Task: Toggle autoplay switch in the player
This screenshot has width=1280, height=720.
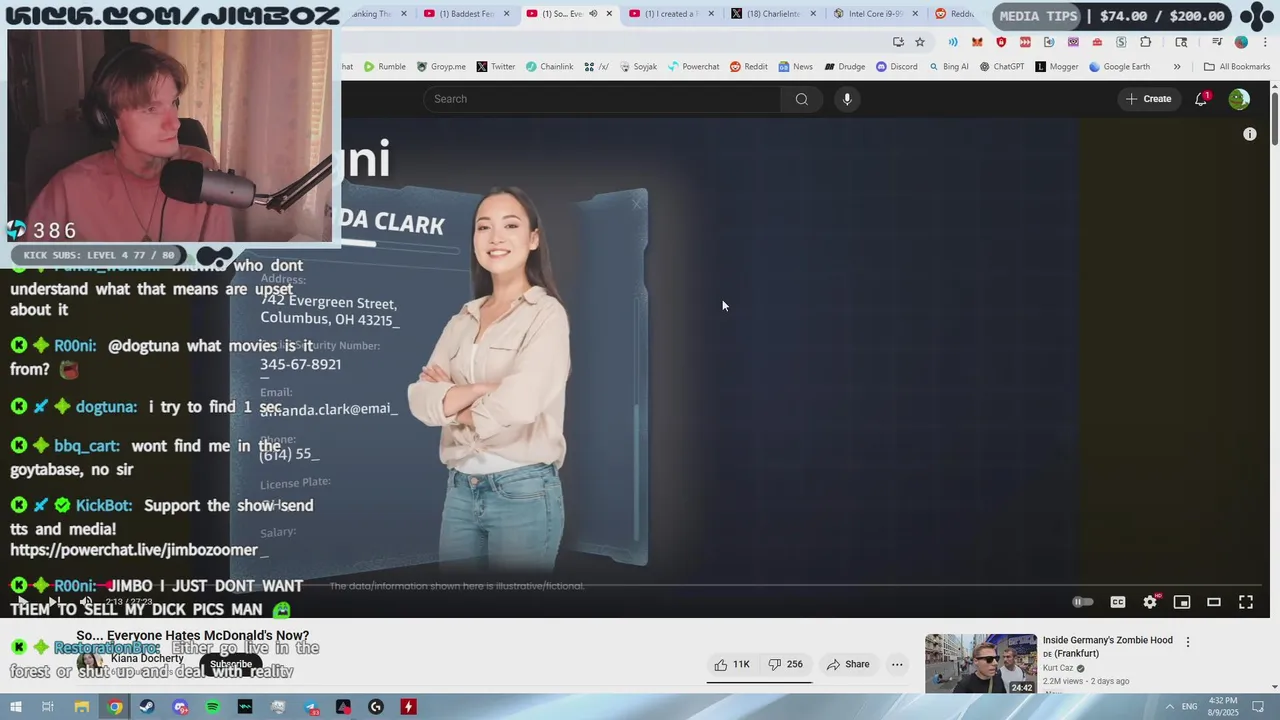Action: (x=1083, y=602)
